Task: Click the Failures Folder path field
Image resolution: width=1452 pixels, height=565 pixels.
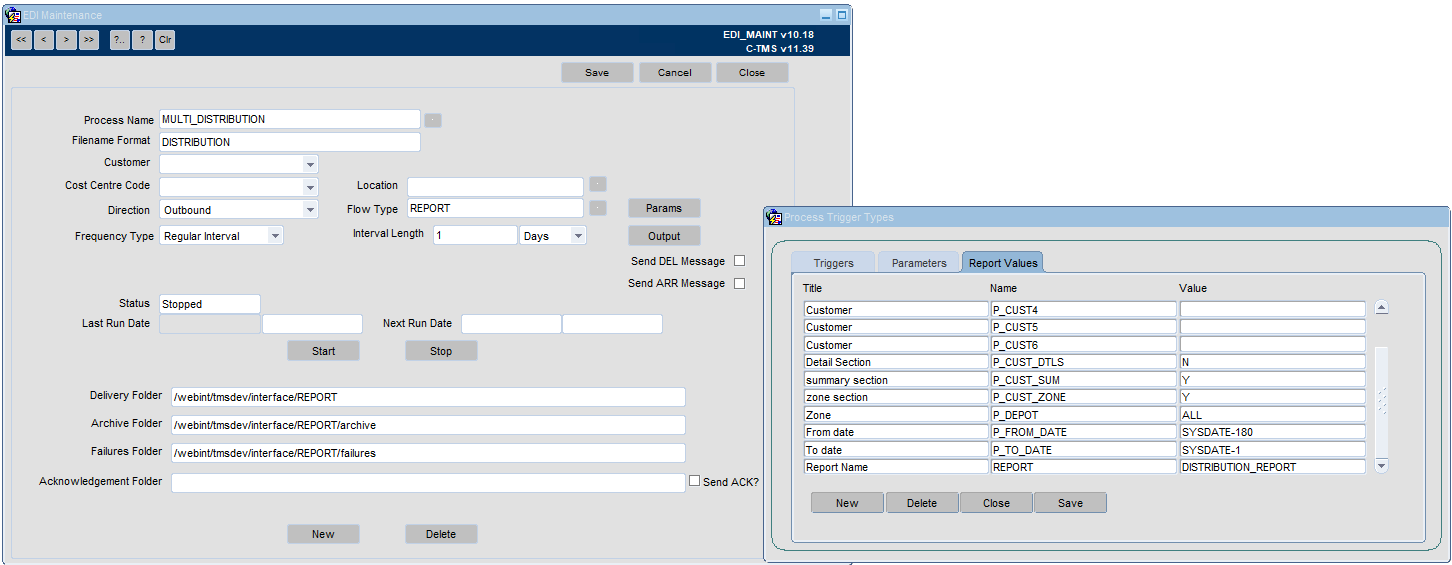Action: coord(428,453)
